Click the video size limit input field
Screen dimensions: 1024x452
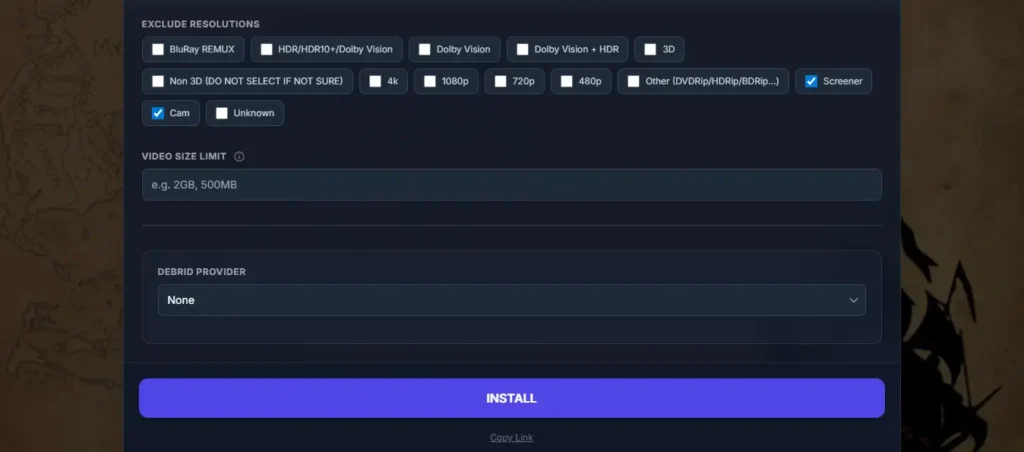point(511,185)
